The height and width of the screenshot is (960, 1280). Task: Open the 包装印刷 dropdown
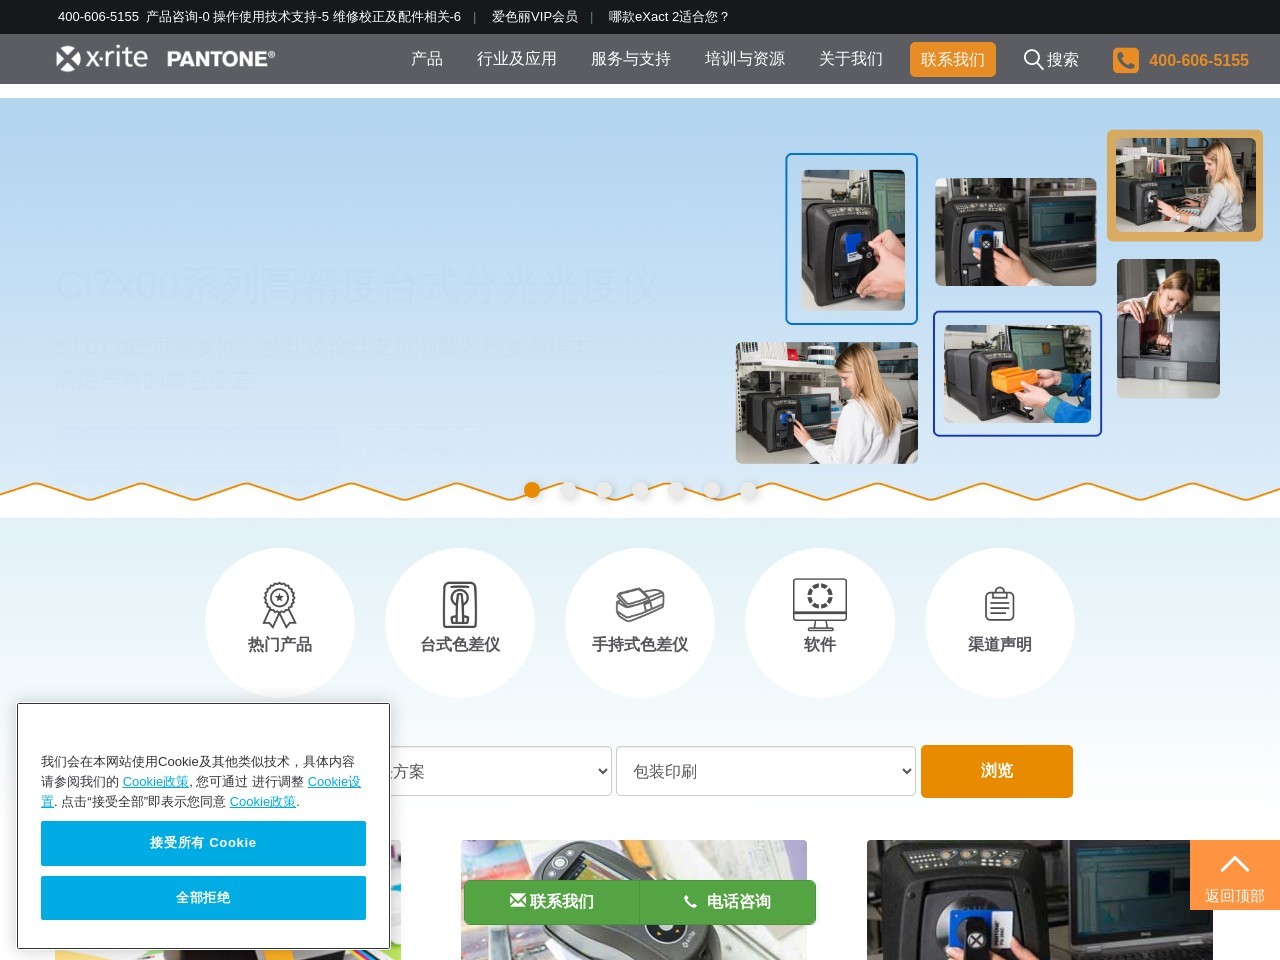(x=765, y=771)
